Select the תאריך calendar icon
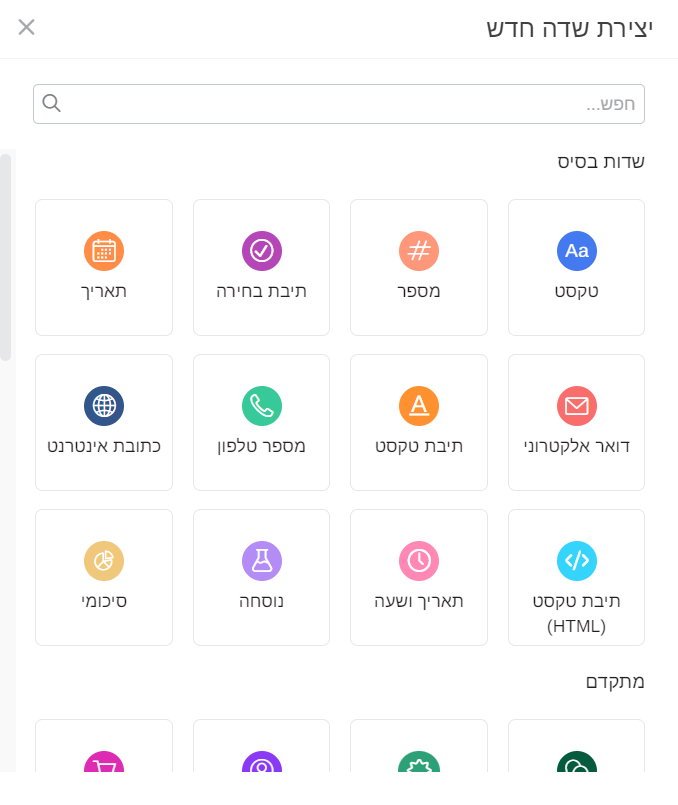678x805 pixels. 104,251
